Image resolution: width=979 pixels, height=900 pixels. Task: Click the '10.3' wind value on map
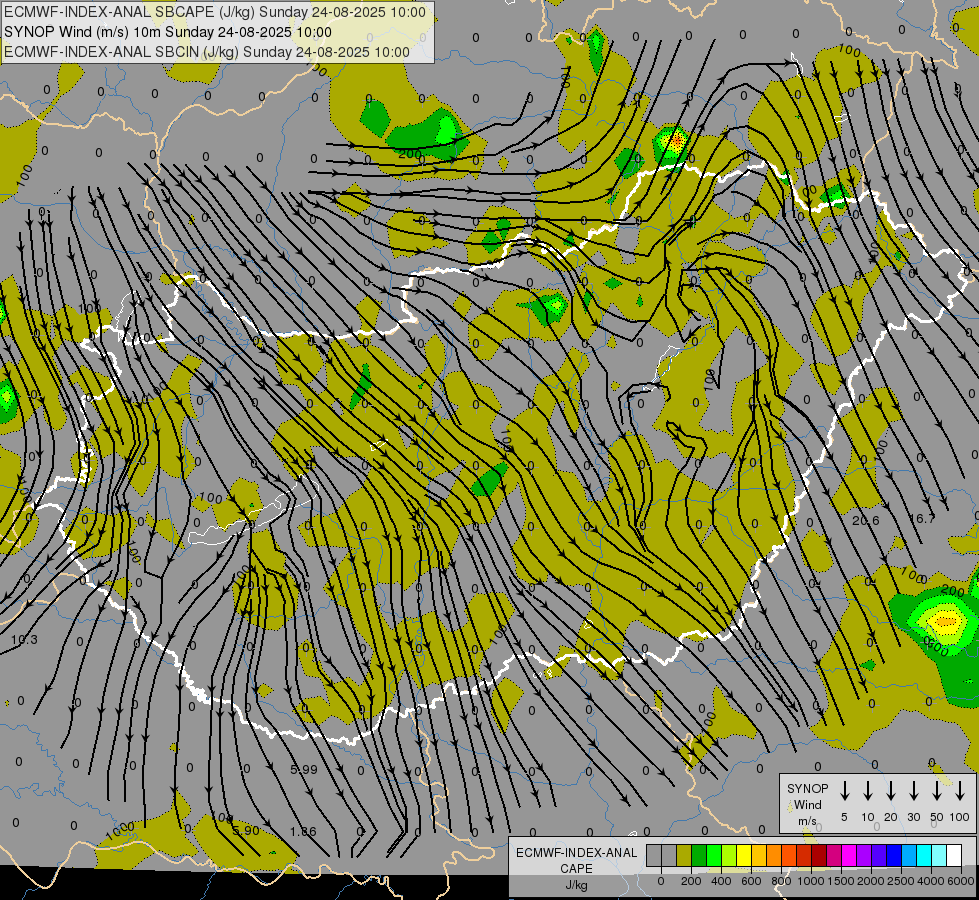pyautogui.click(x=24, y=639)
